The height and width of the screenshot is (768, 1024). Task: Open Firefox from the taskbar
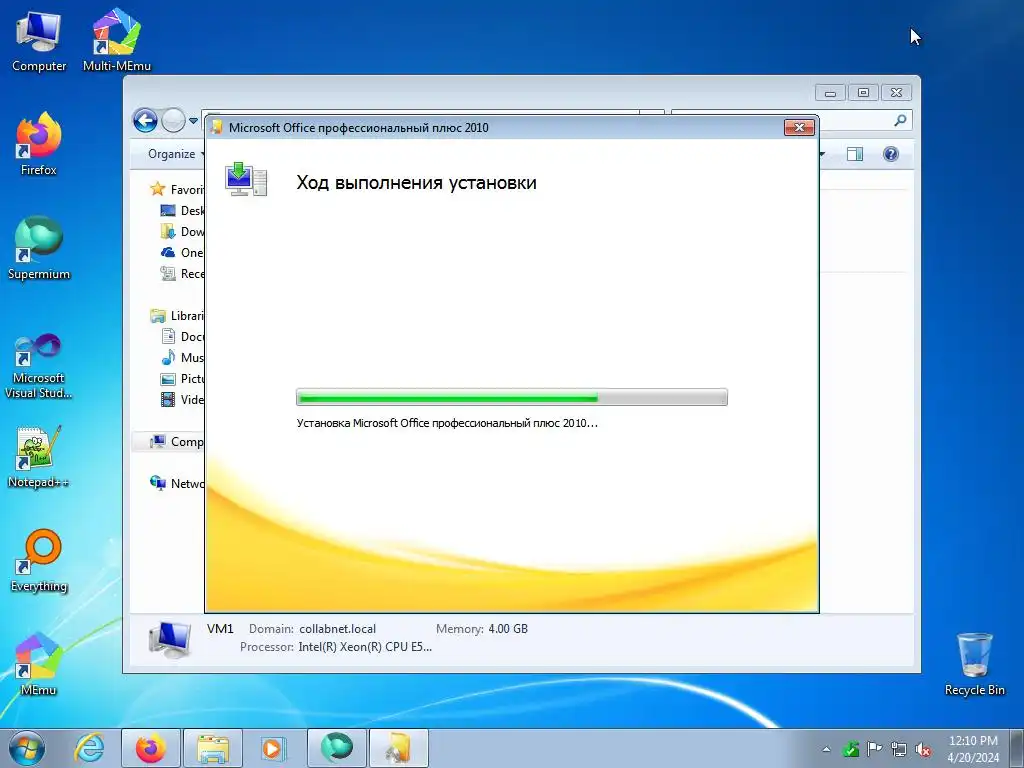tap(151, 748)
